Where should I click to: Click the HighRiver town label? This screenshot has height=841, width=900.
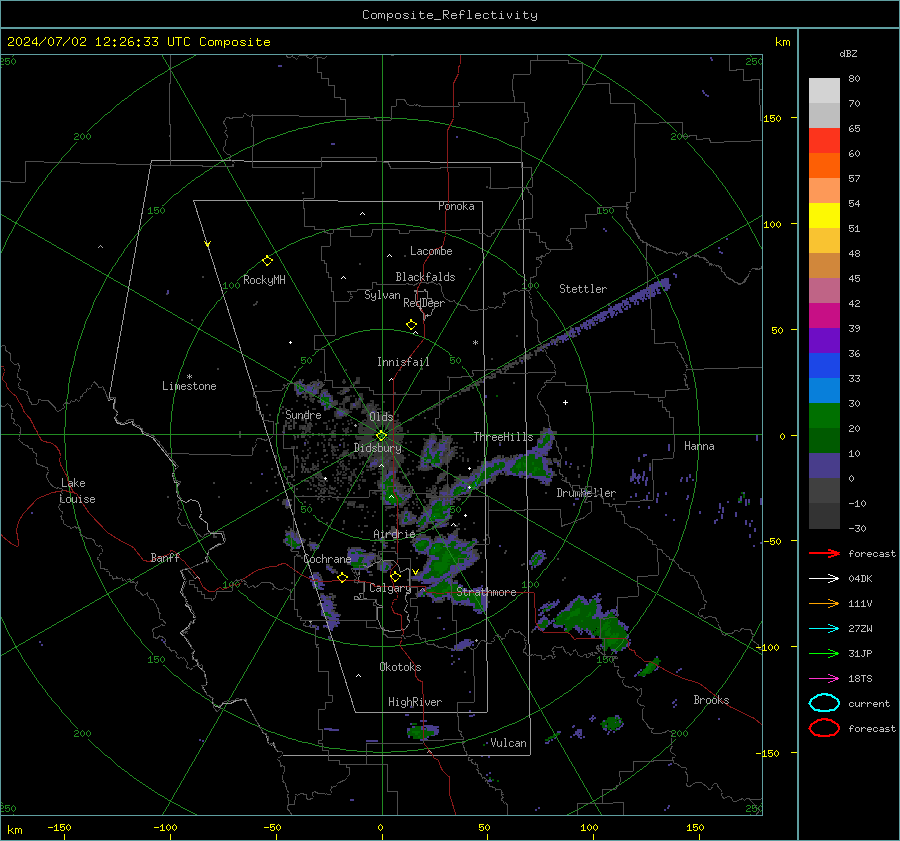click(x=415, y=702)
